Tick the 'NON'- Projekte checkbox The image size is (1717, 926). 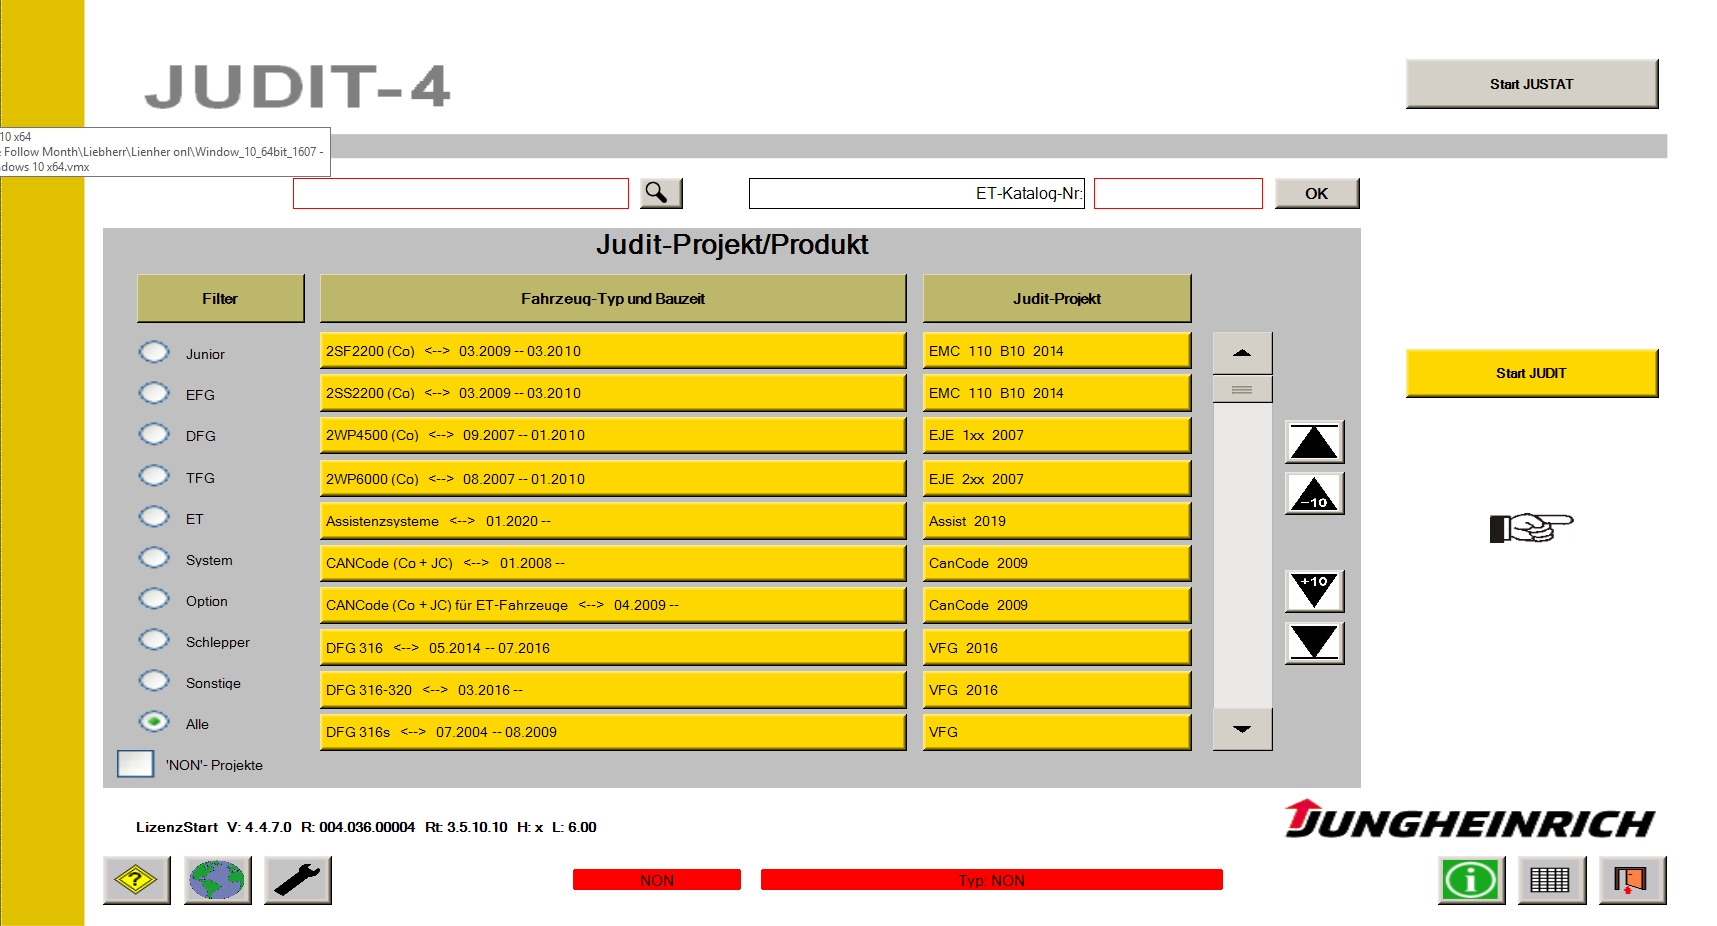[x=135, y=764]
